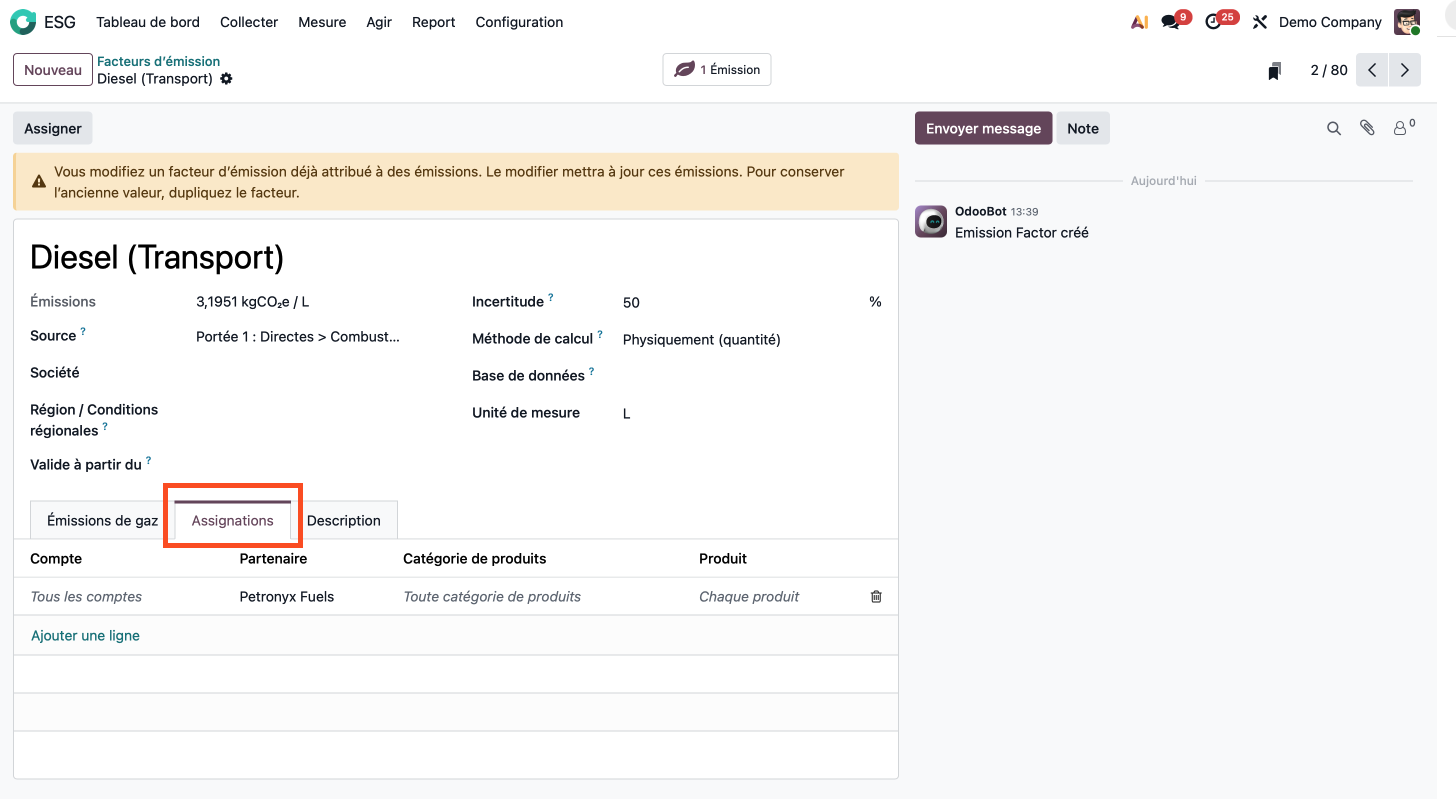This screenshot has height=799, width=1456.
Task: Open the Demo Company switcher
Action: 1330,22
